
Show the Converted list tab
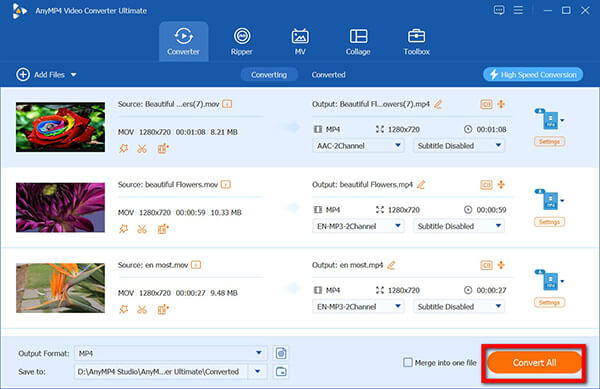tap(328, 75)
